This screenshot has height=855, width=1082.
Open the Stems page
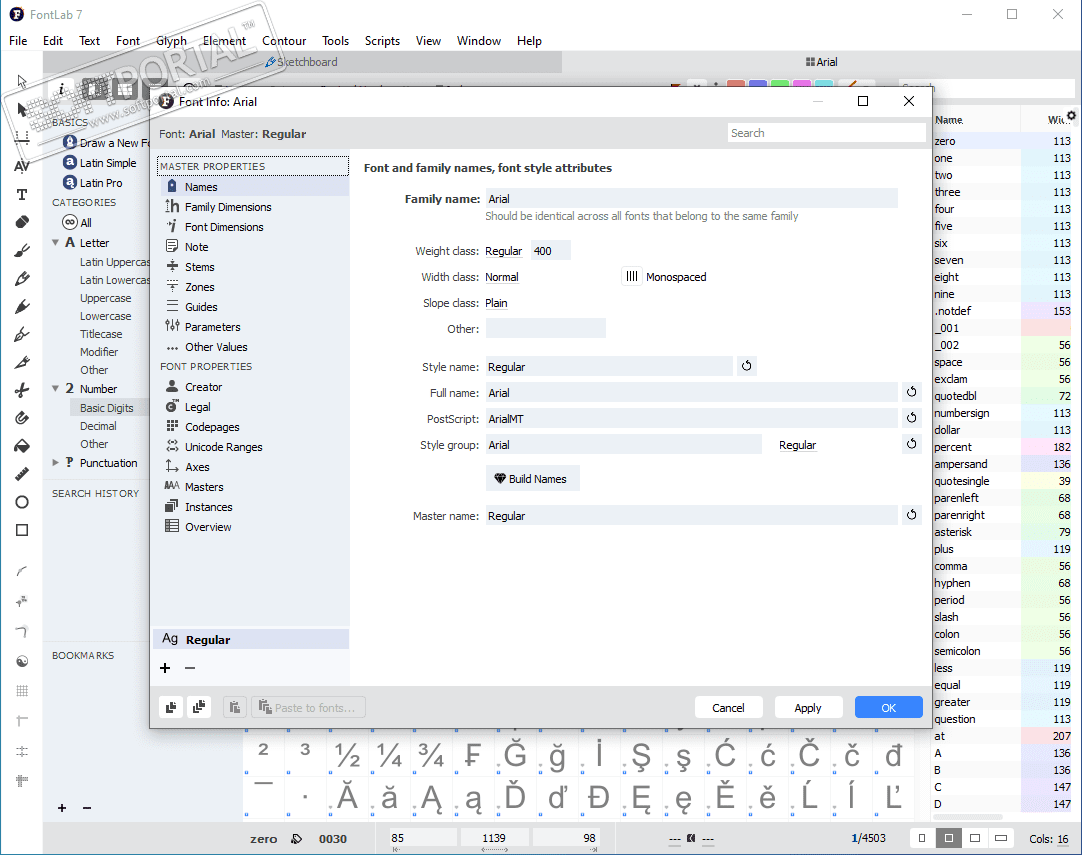click(x=199, y=267)
